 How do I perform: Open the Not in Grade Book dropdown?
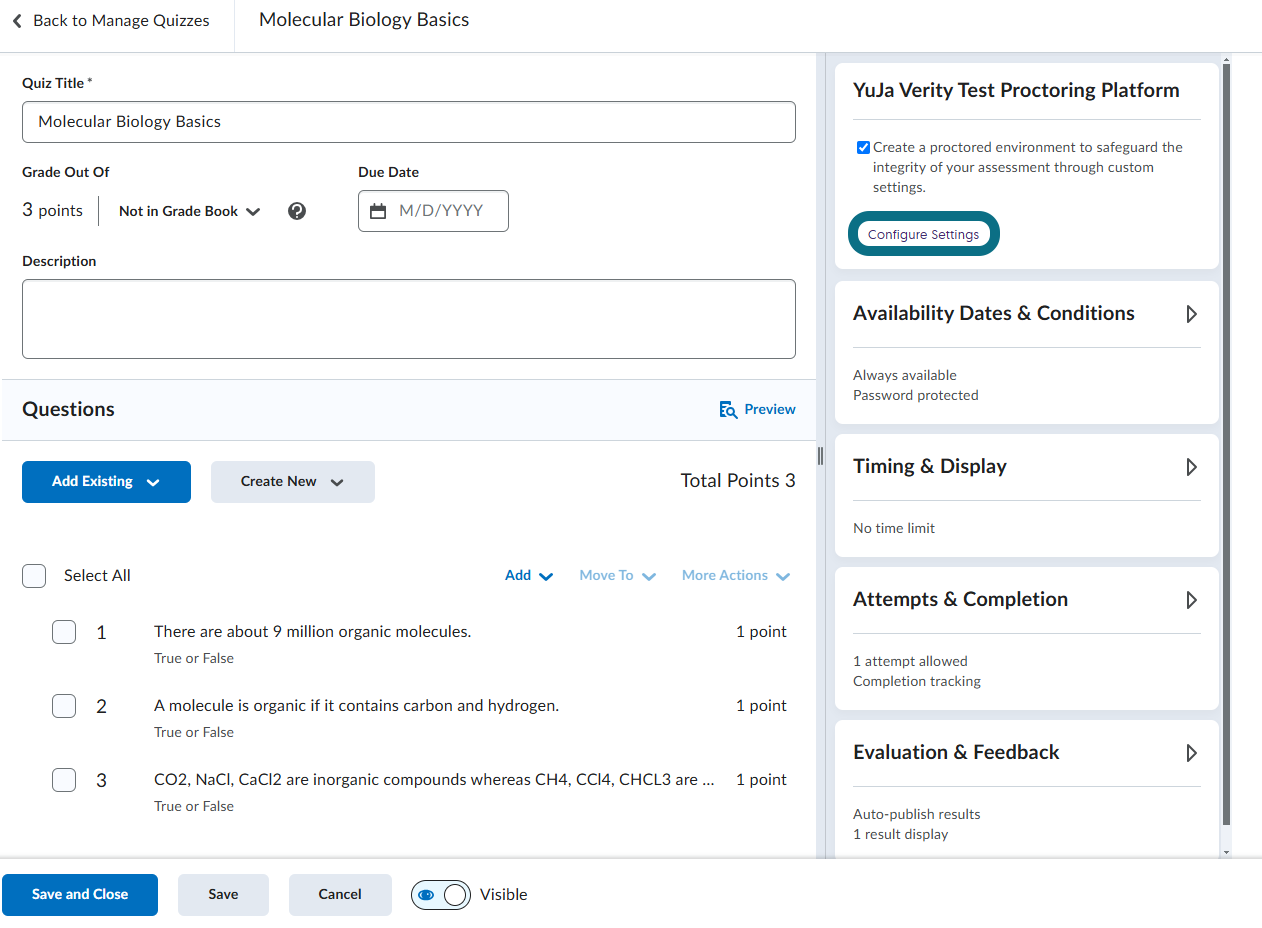pyautogui.click(x=189, y=211)
